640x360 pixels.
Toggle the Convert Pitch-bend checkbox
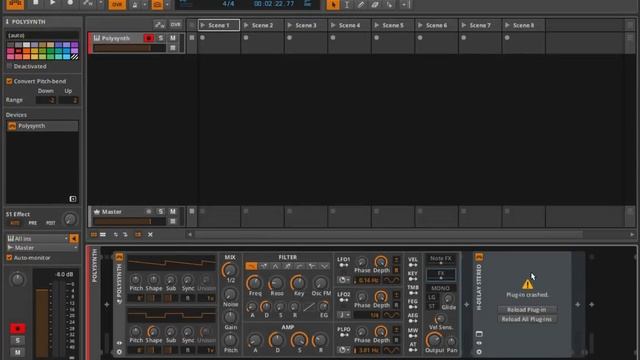tap(9, 81)
